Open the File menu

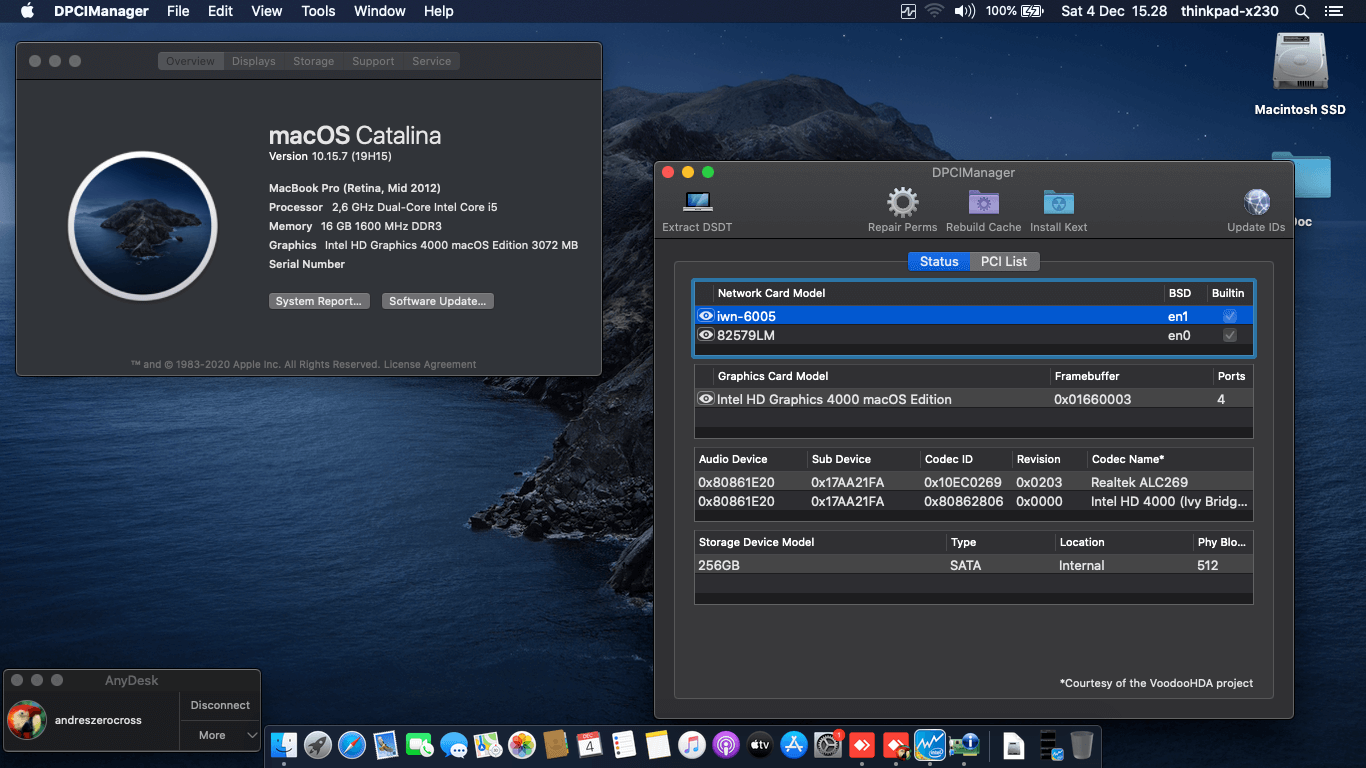(x=178, y=11)
